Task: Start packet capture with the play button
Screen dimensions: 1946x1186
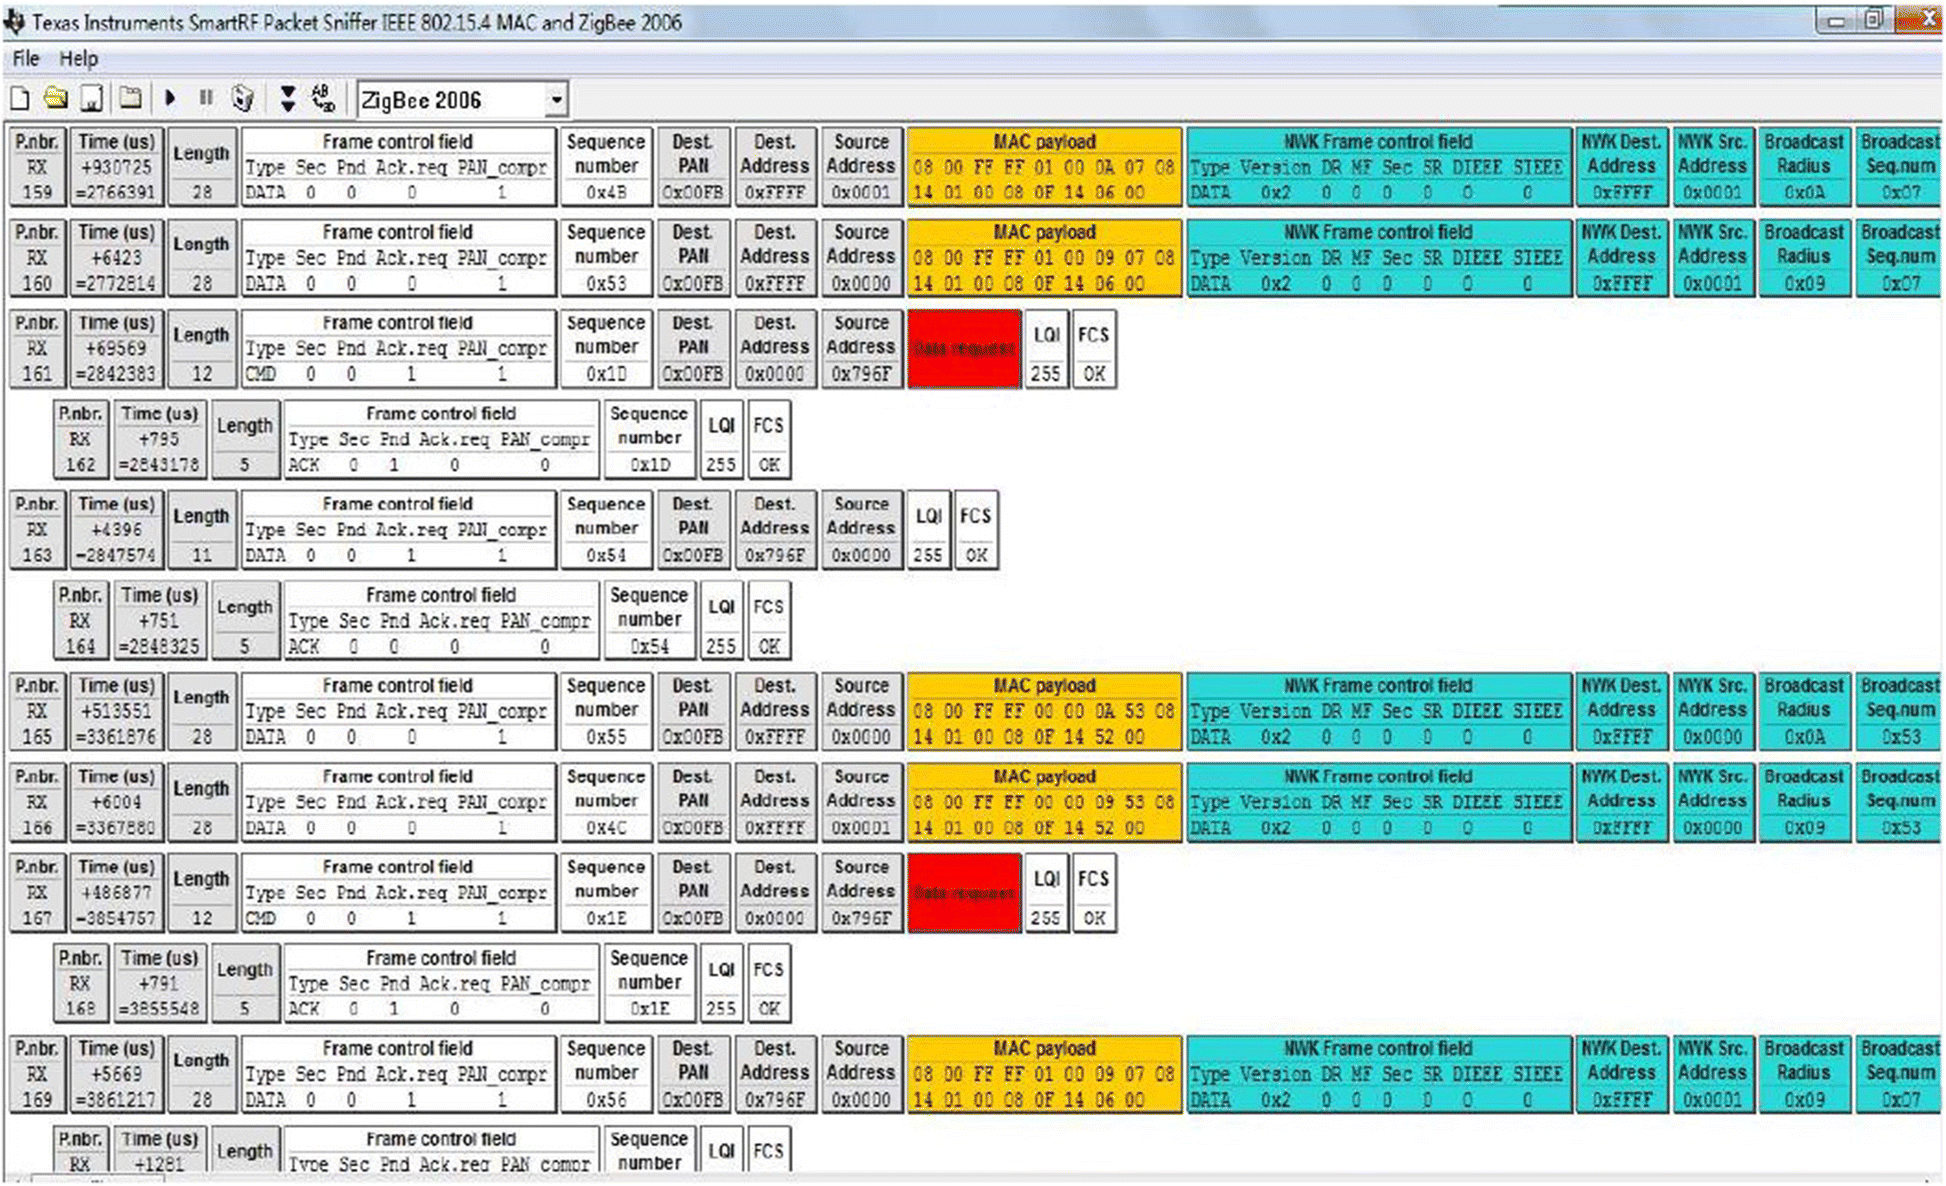Action: (x=170, y=98)
